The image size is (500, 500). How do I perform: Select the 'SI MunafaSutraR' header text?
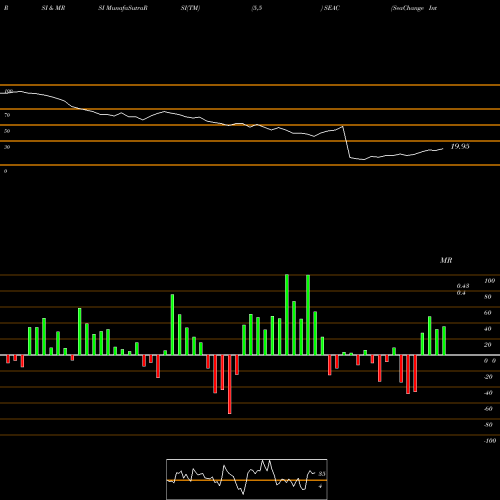(123, 8)
